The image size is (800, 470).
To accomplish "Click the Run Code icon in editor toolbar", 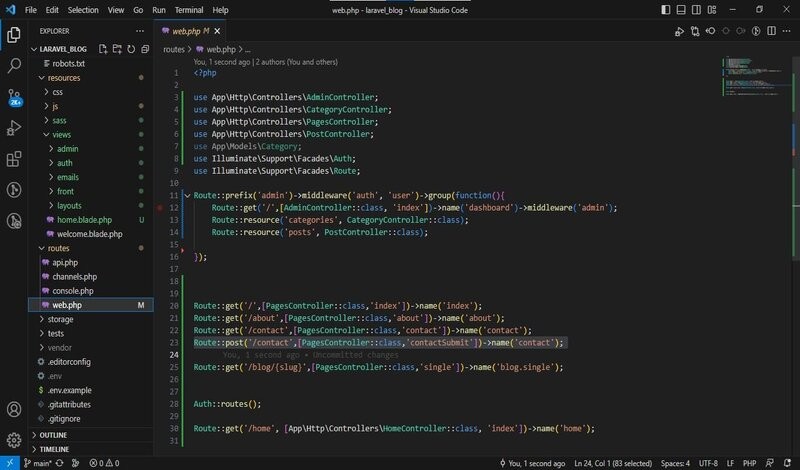I will [x=679, y=31].
